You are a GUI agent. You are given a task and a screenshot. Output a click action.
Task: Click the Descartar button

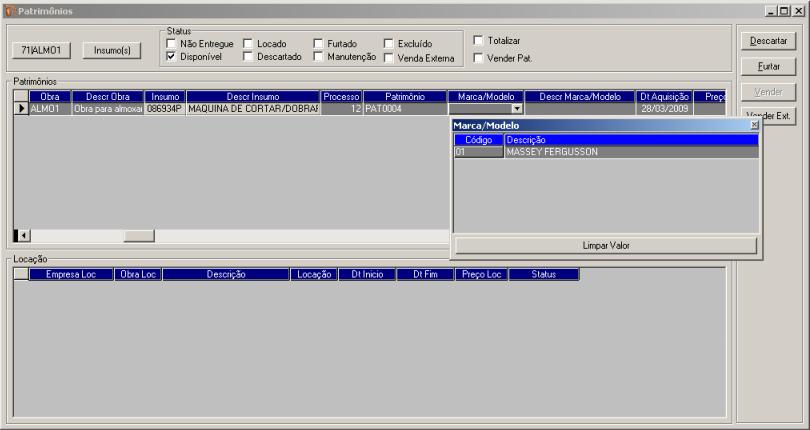coord(767,41)
